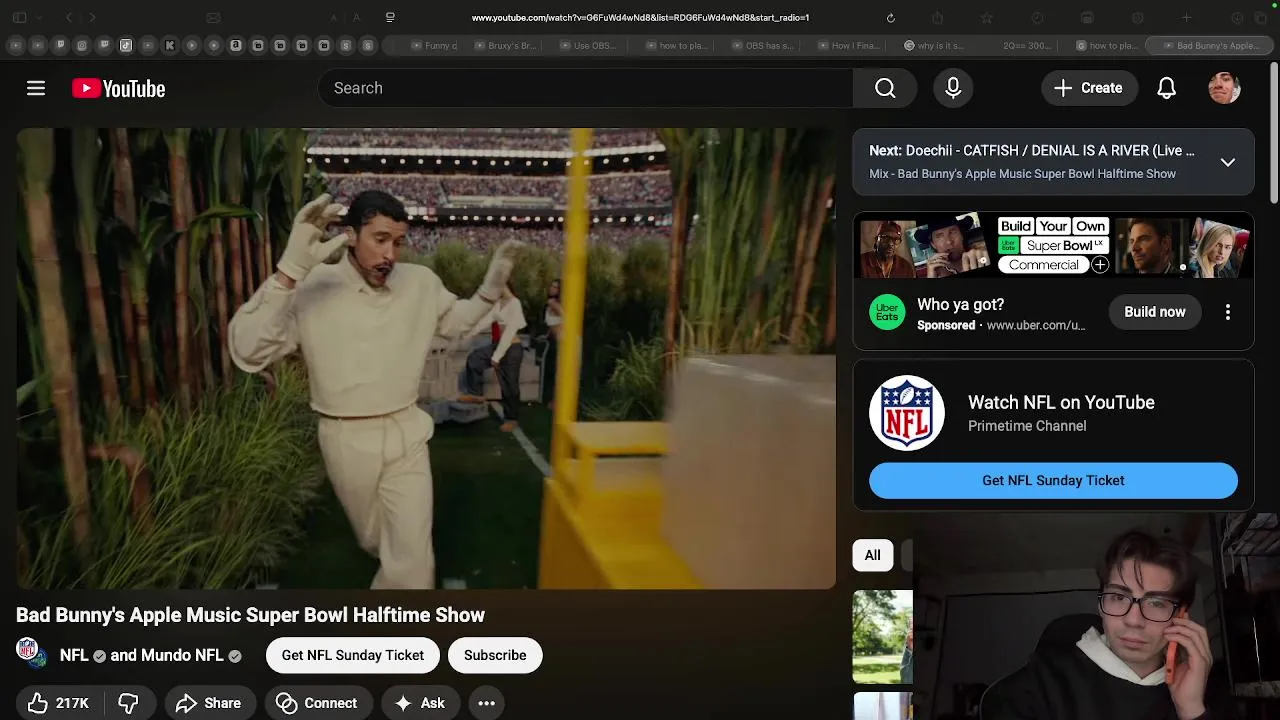Open the YouTube guide hamburger menu

click(x=36, y=88)
